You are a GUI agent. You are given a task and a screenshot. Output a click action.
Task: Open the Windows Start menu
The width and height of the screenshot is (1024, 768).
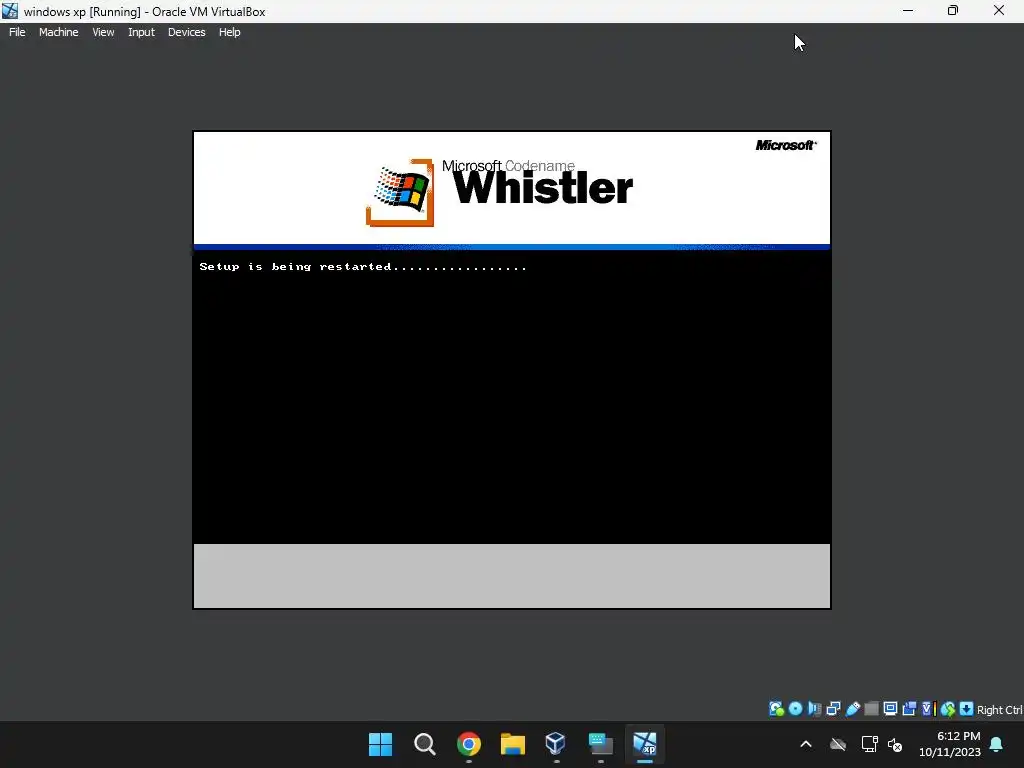click(x=381, y=743)
